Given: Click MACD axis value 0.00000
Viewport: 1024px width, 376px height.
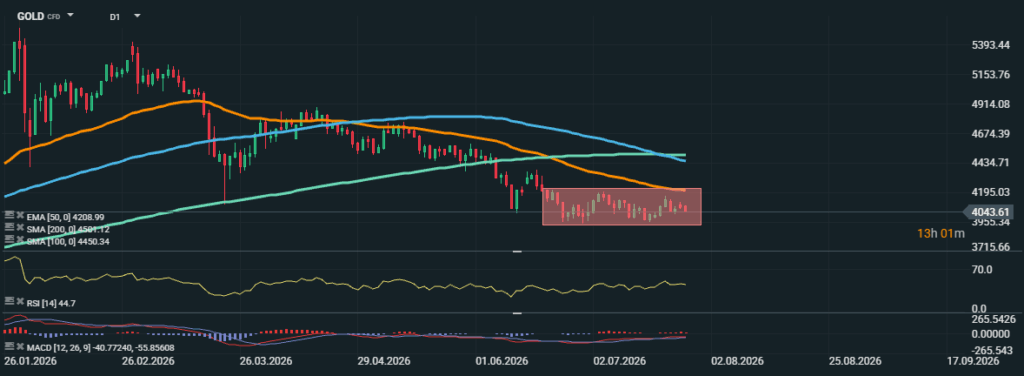Looking at the screenshot, I should coord(992,333).
